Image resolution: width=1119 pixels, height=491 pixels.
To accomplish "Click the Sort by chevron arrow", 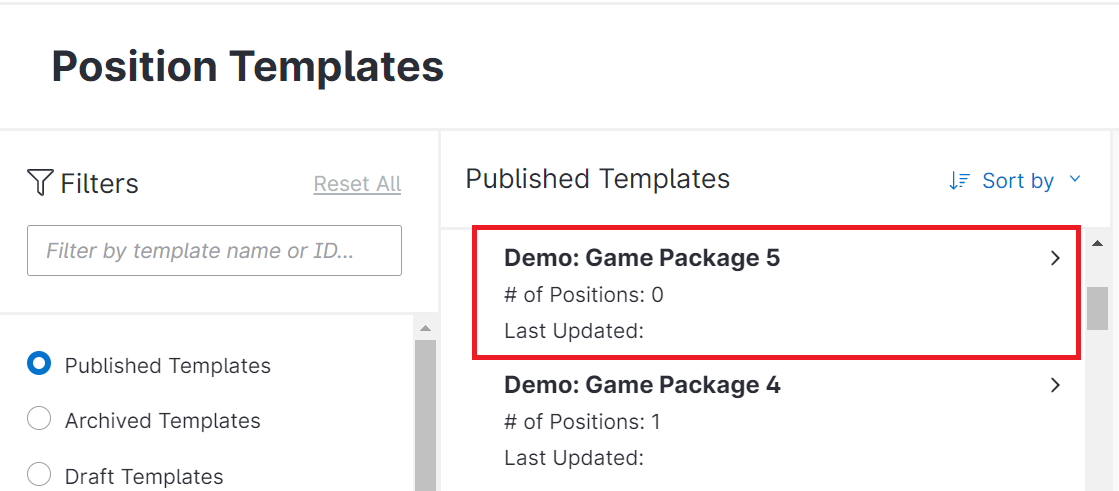I will click(x=1075, y=180).
